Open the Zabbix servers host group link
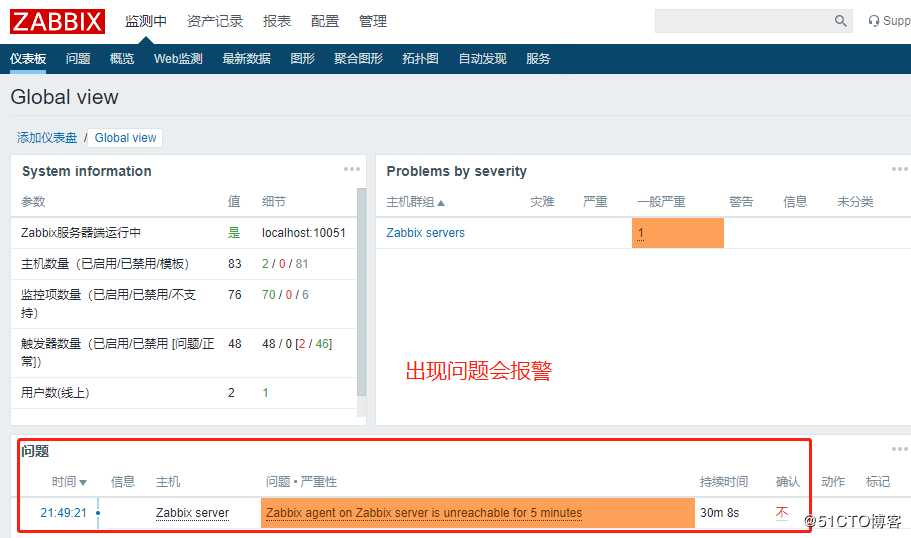911x538 pixels. pos(425,233)
